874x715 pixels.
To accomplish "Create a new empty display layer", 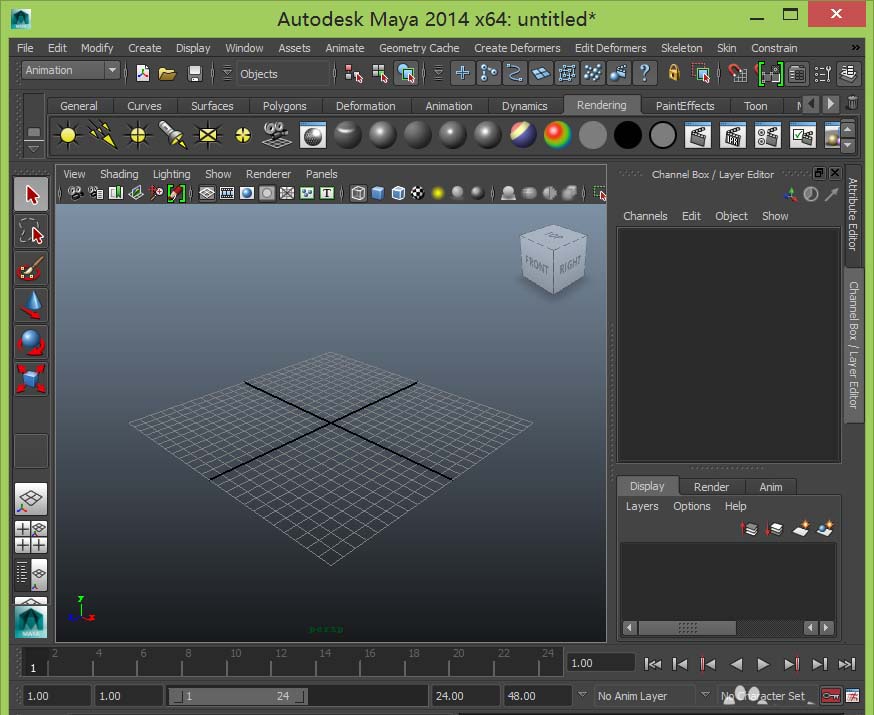I will 801,529.
